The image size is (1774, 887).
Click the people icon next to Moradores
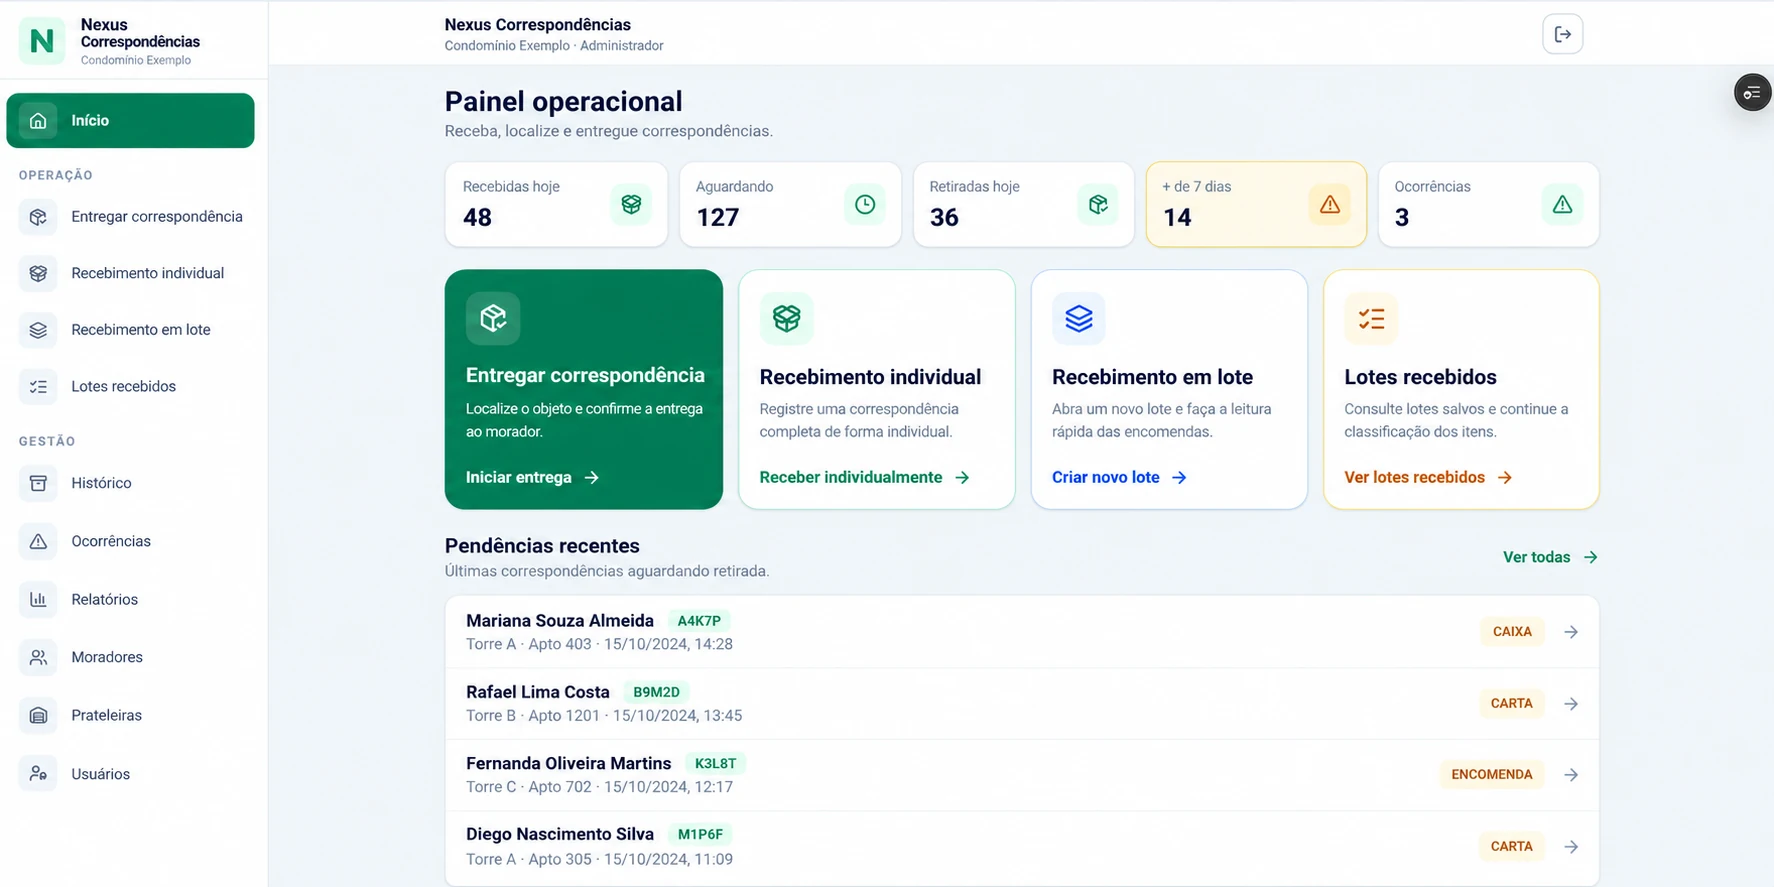click(38, 657)
